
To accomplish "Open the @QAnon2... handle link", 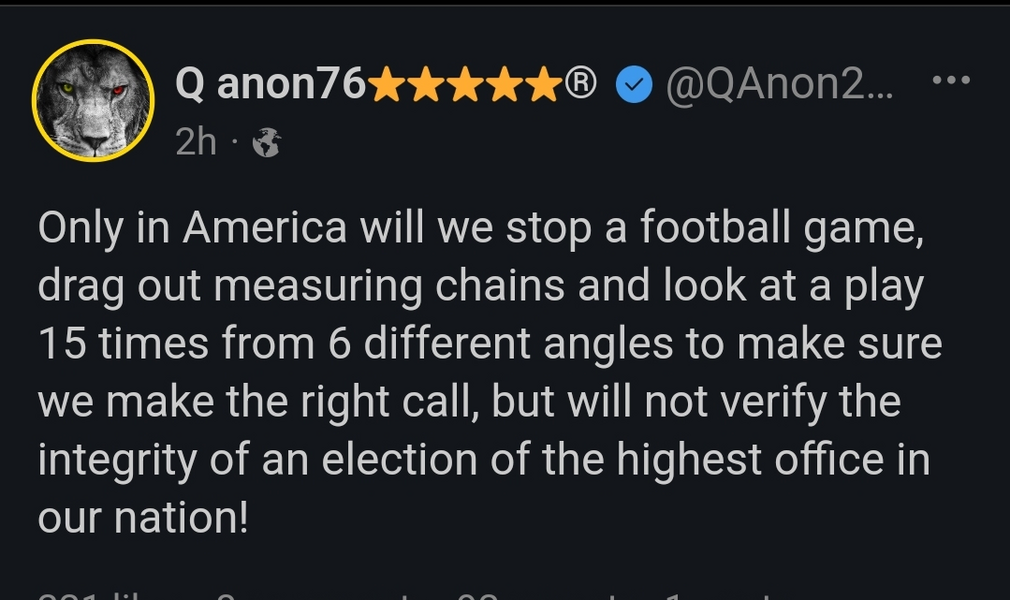I will click(780, 87).
